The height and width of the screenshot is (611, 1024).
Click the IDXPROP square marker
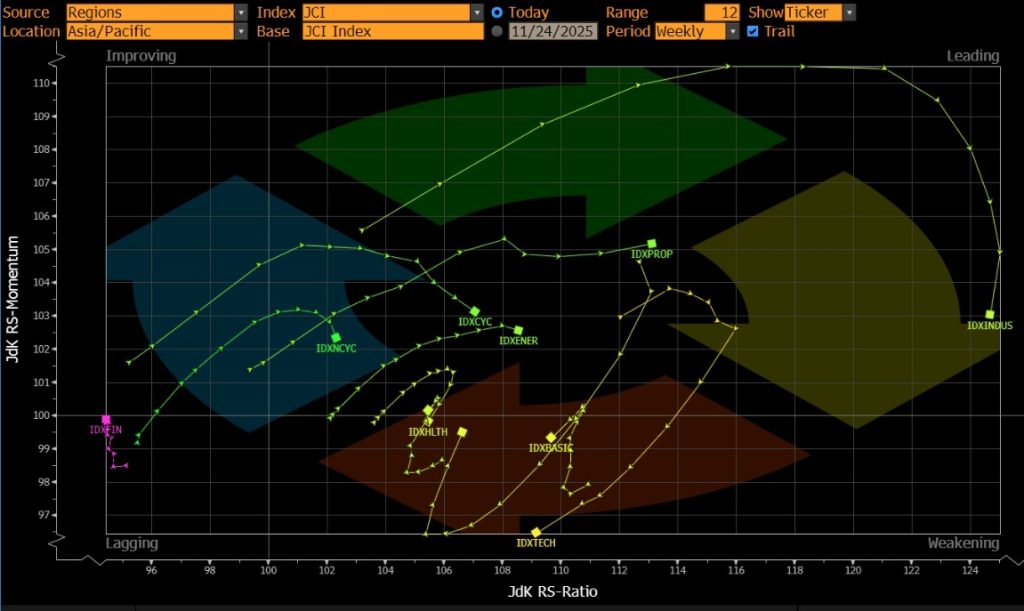652,243
